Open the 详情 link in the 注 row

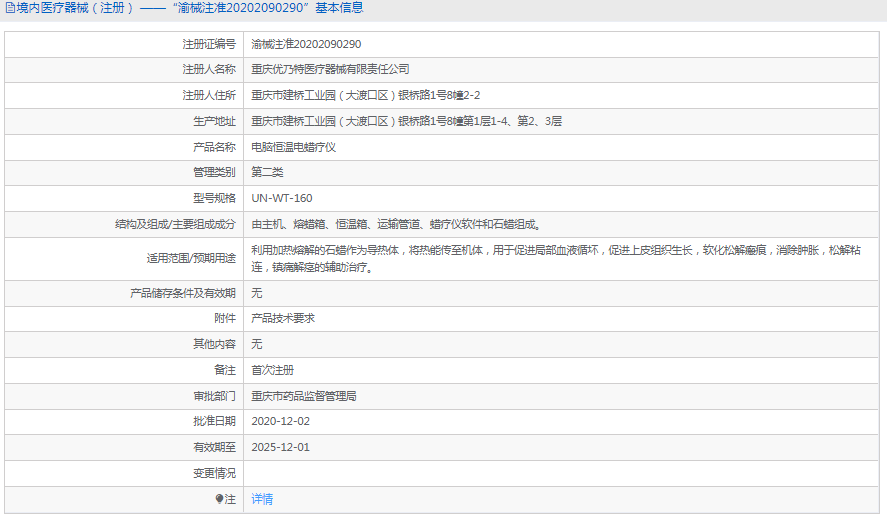pos(262,499)
